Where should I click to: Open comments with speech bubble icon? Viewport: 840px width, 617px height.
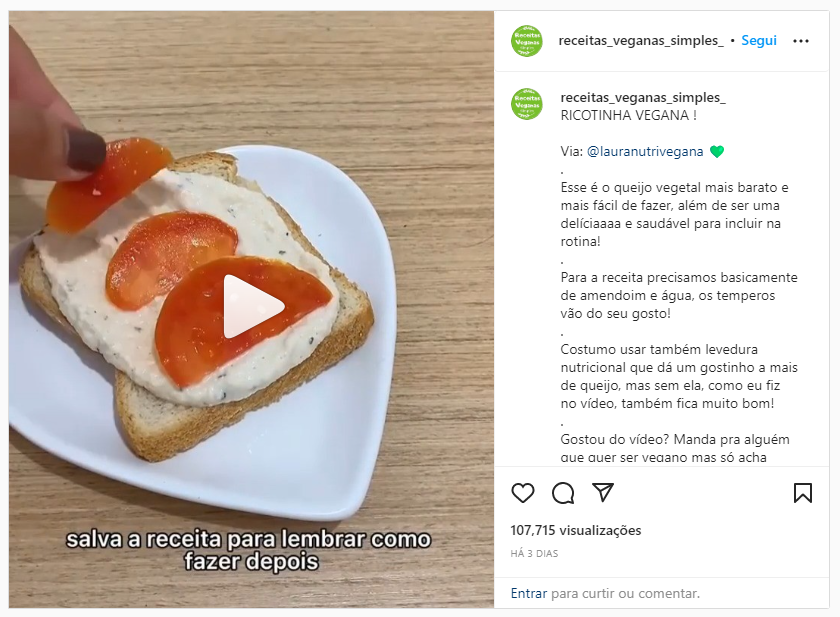click(563, 493)
